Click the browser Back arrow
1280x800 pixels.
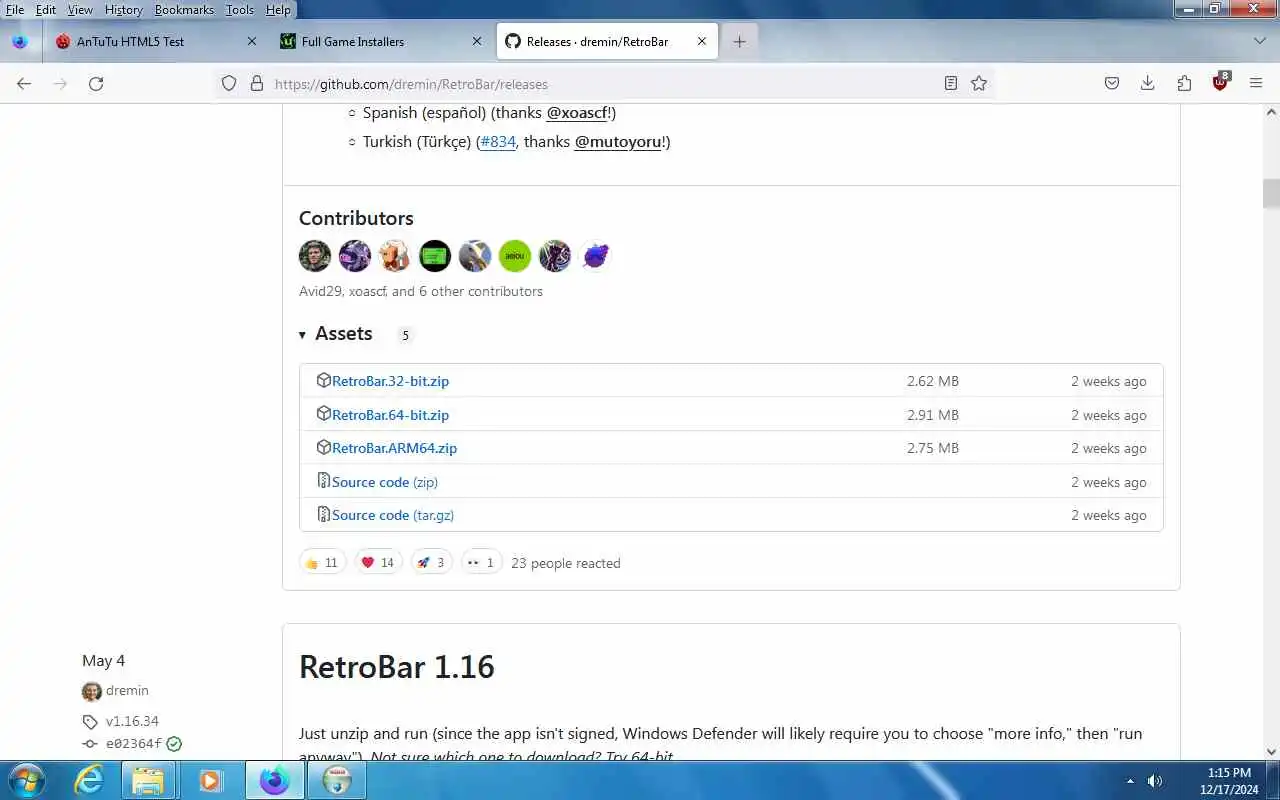pyautogui.click(x=24, y=84)
